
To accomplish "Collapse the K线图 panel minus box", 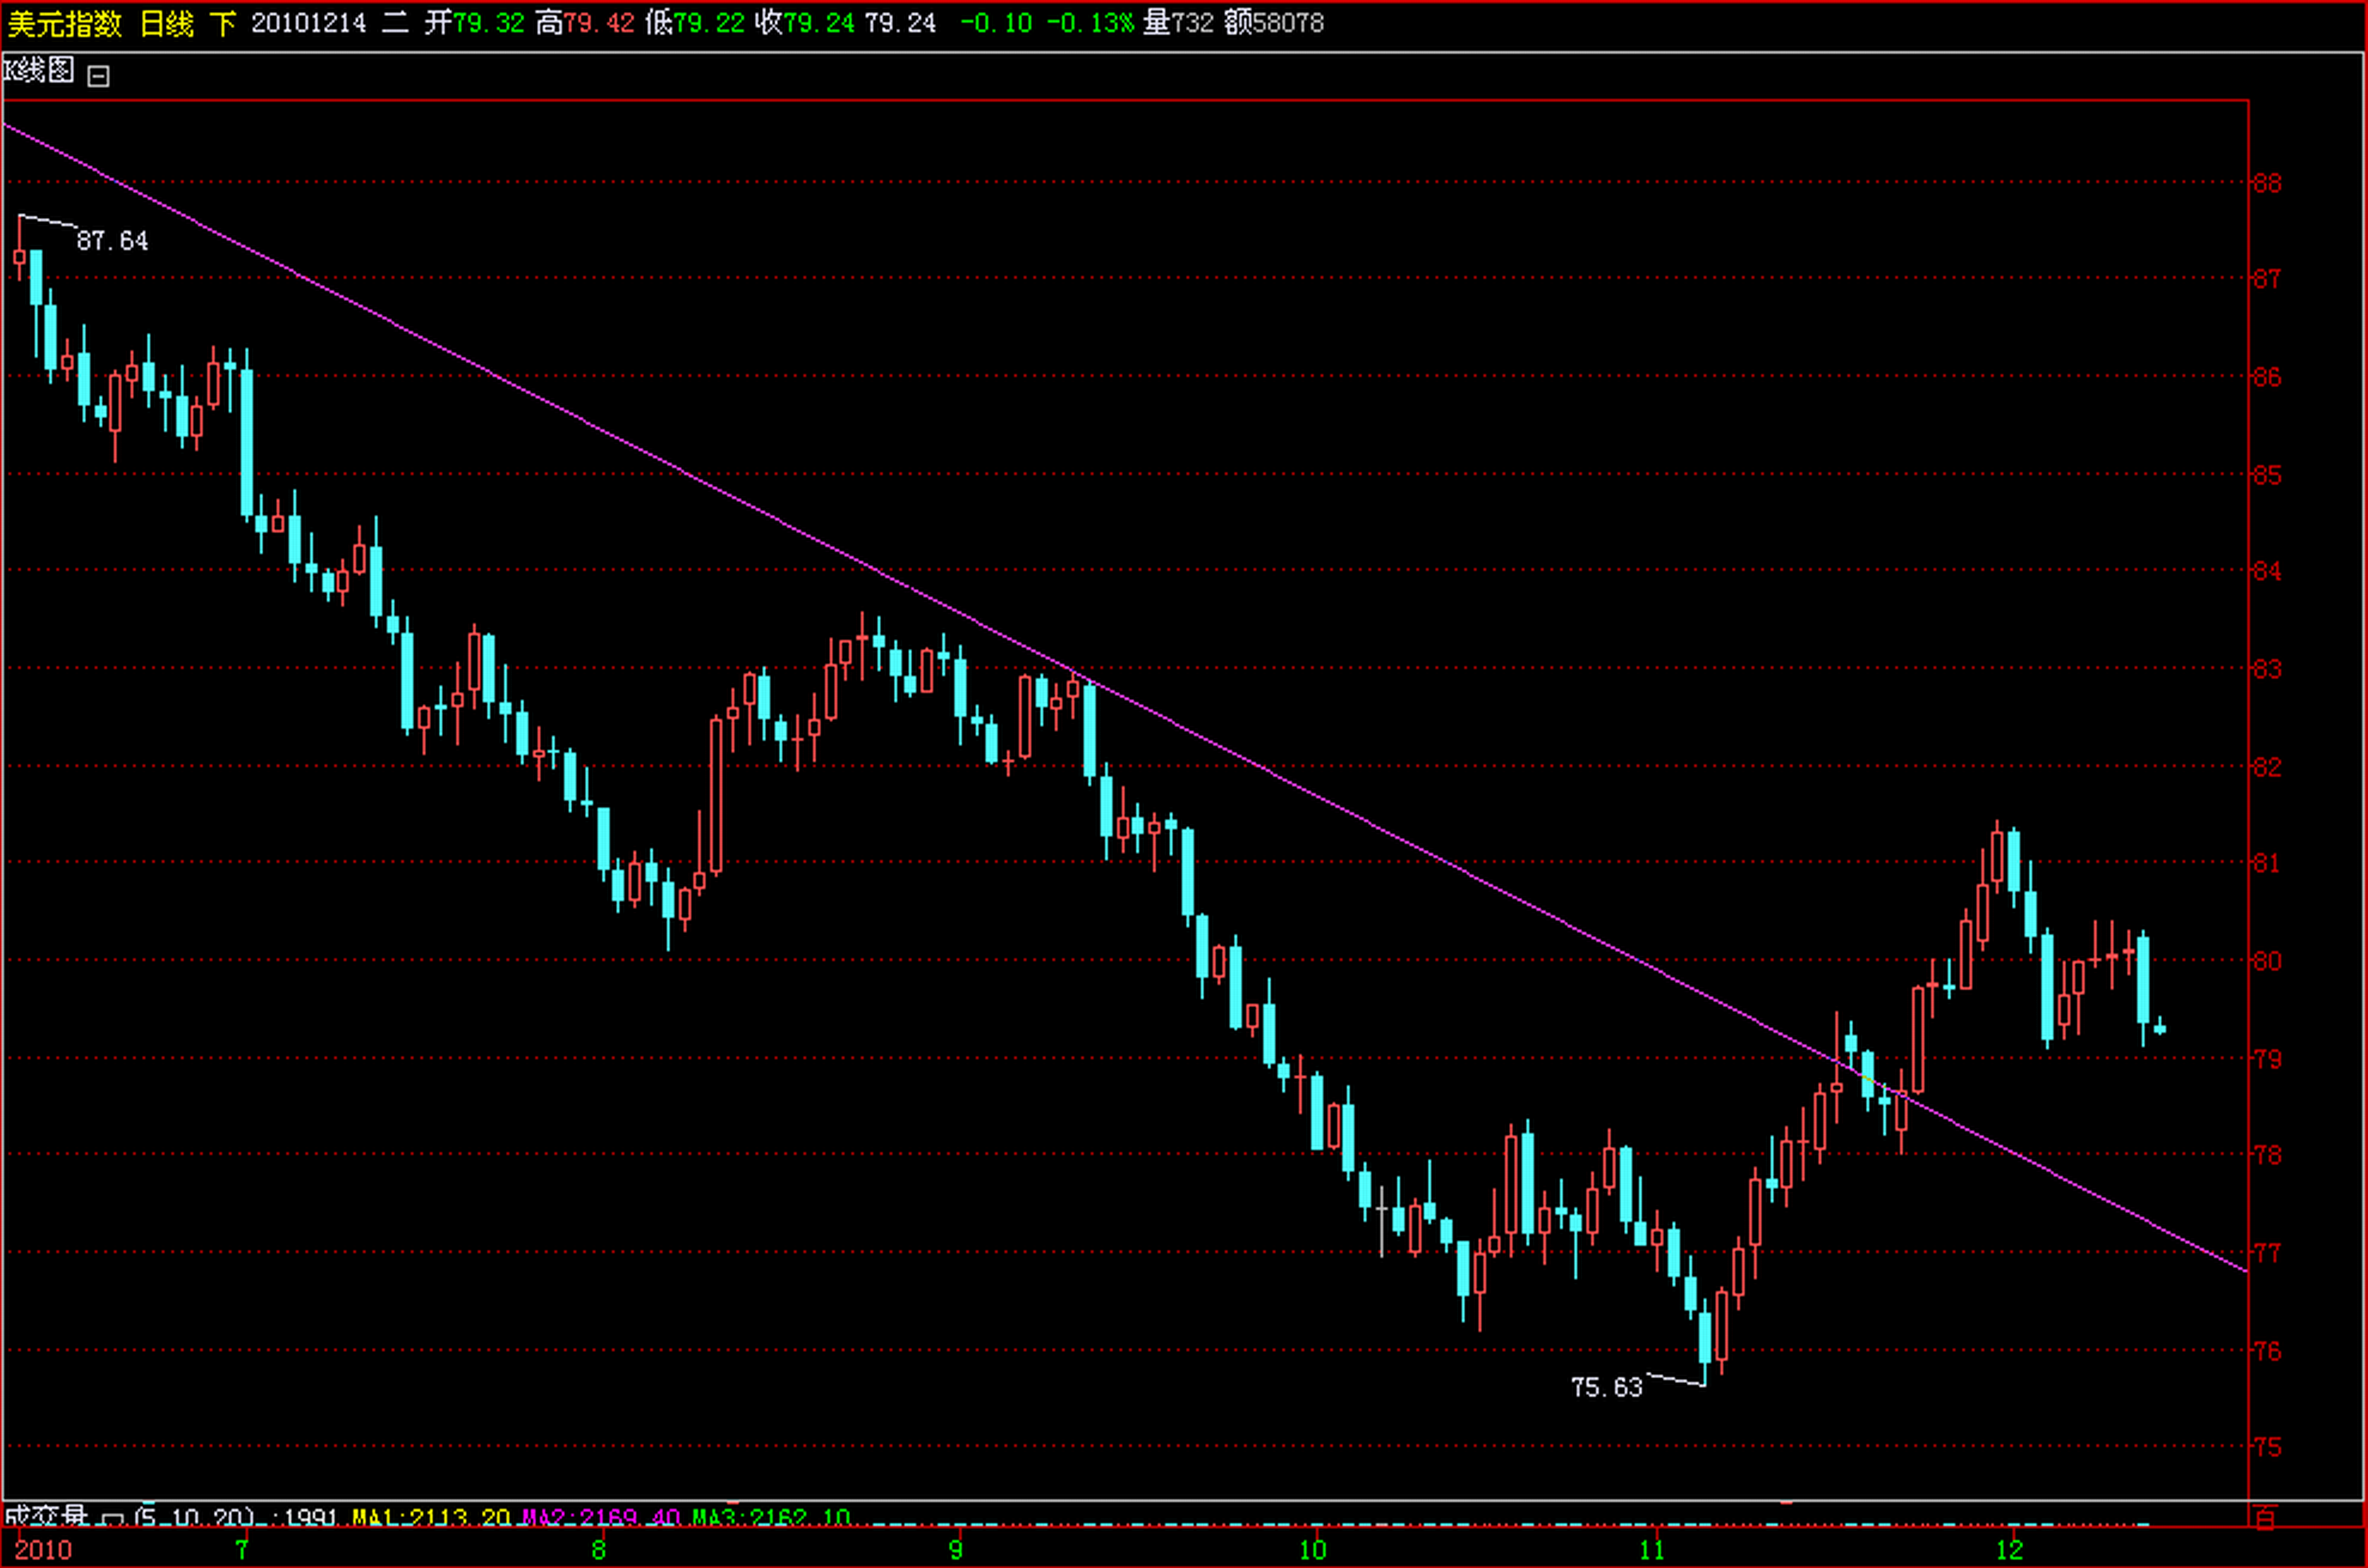I will click(98, 76).
